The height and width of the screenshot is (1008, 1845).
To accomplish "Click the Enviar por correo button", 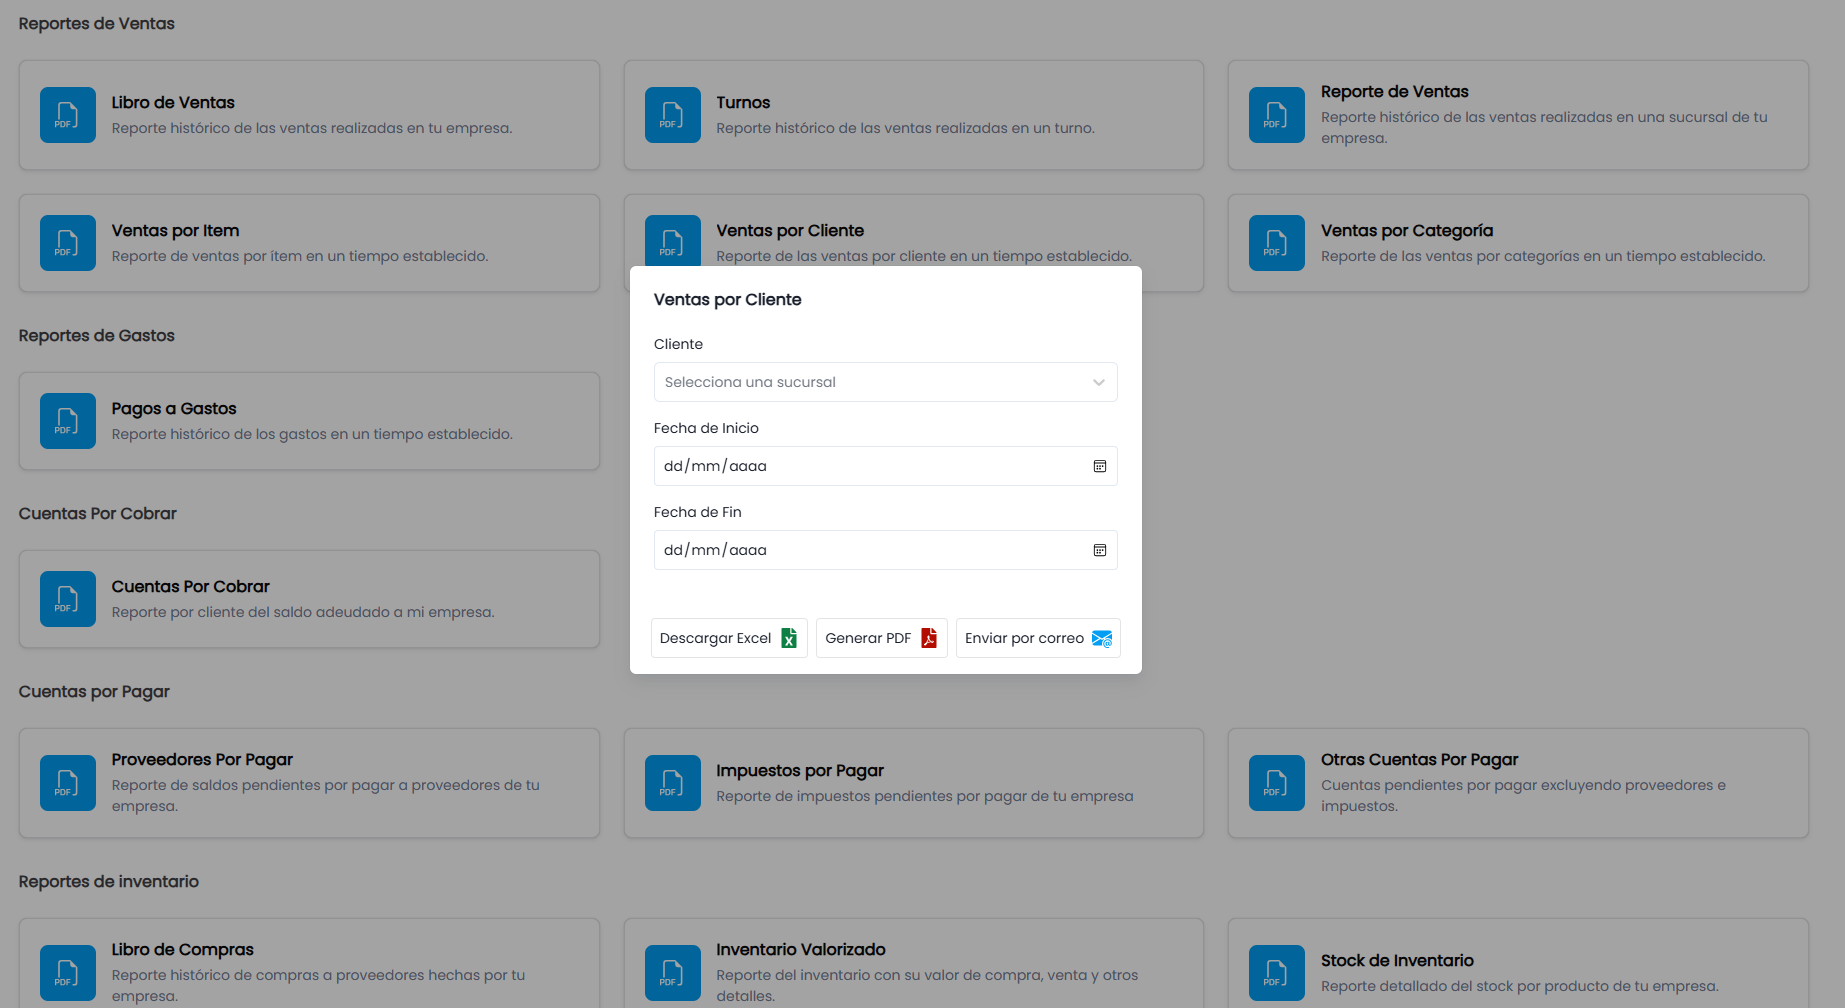I will pos(1038,638).
